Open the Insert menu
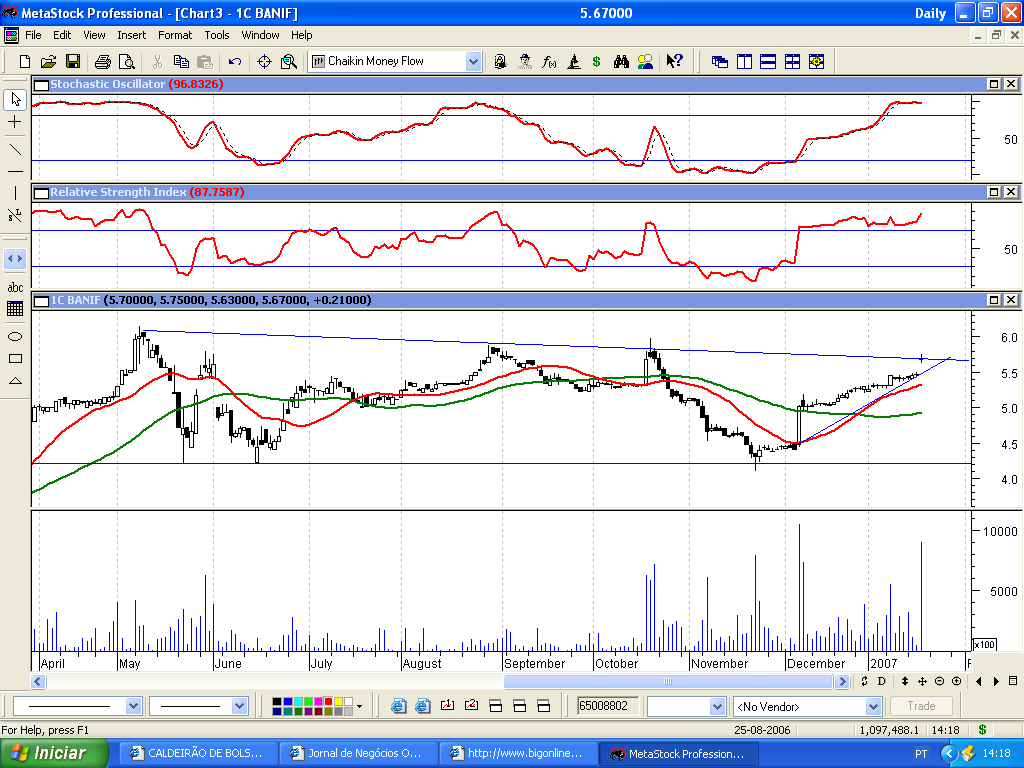Image resolution: width=1024 pixels, height=768 pixels. [131, 35]
